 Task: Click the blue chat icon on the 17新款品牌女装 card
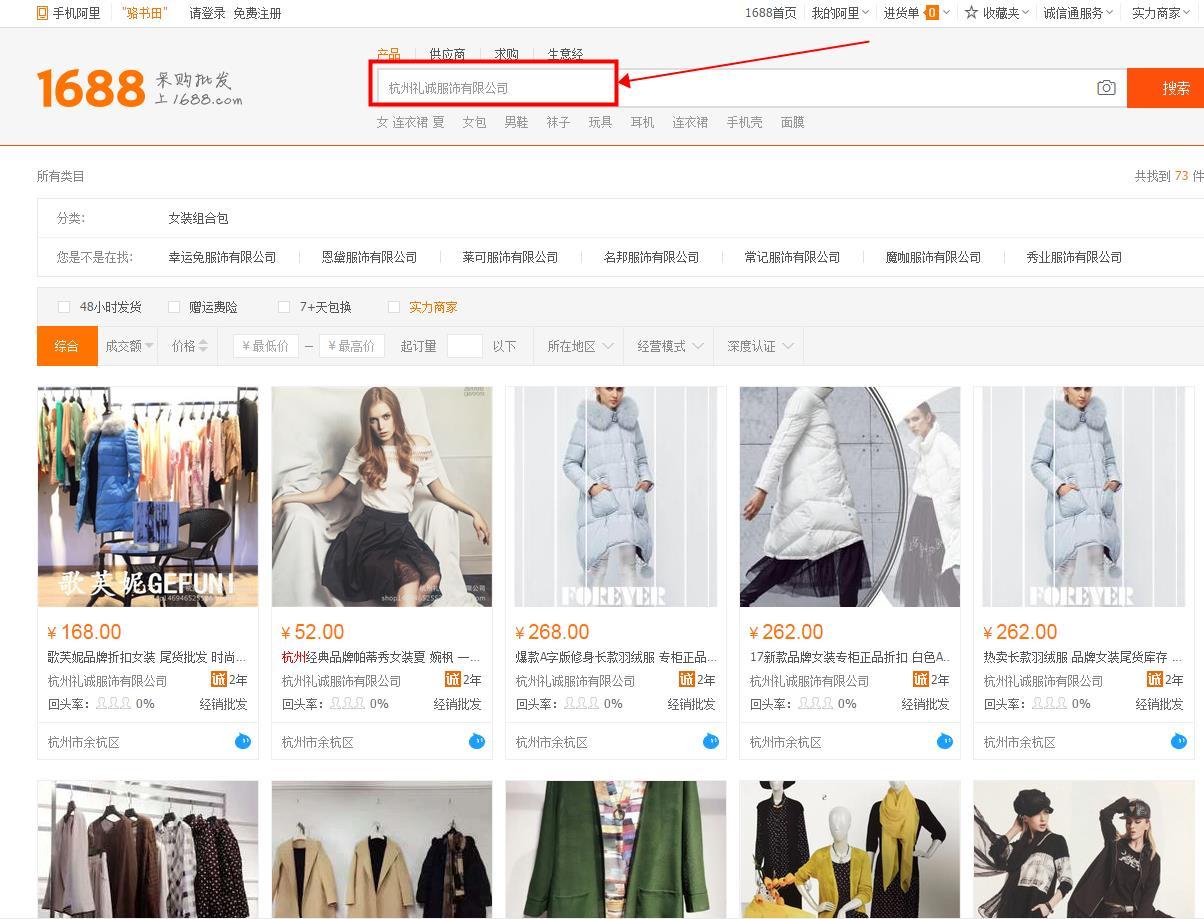click(x=944, y=741)
